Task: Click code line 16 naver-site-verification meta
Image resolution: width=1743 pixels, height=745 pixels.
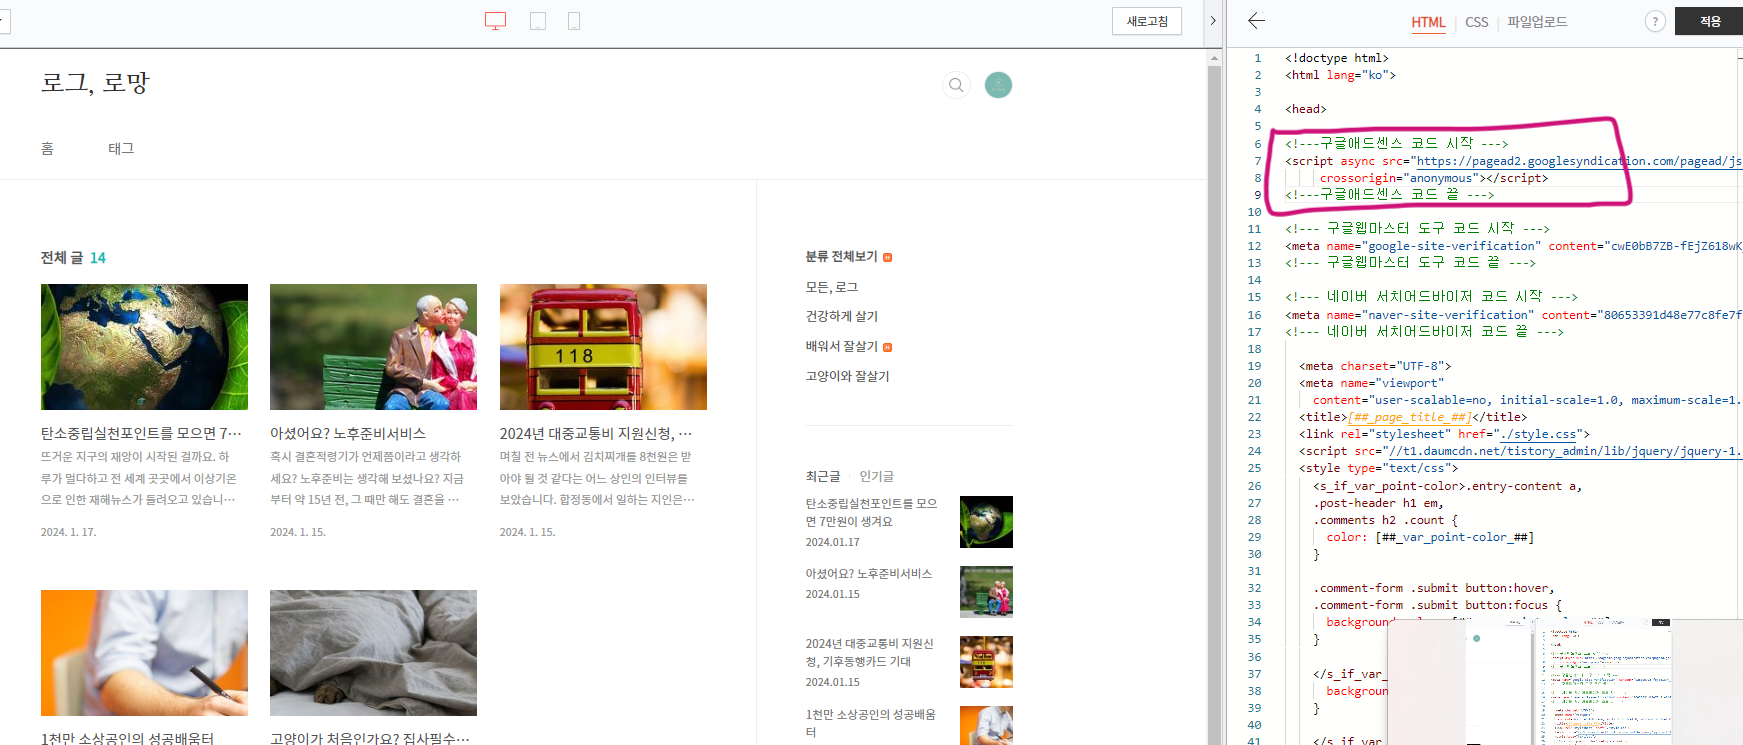Action: pyautogui.click(x=1513, y=315)
